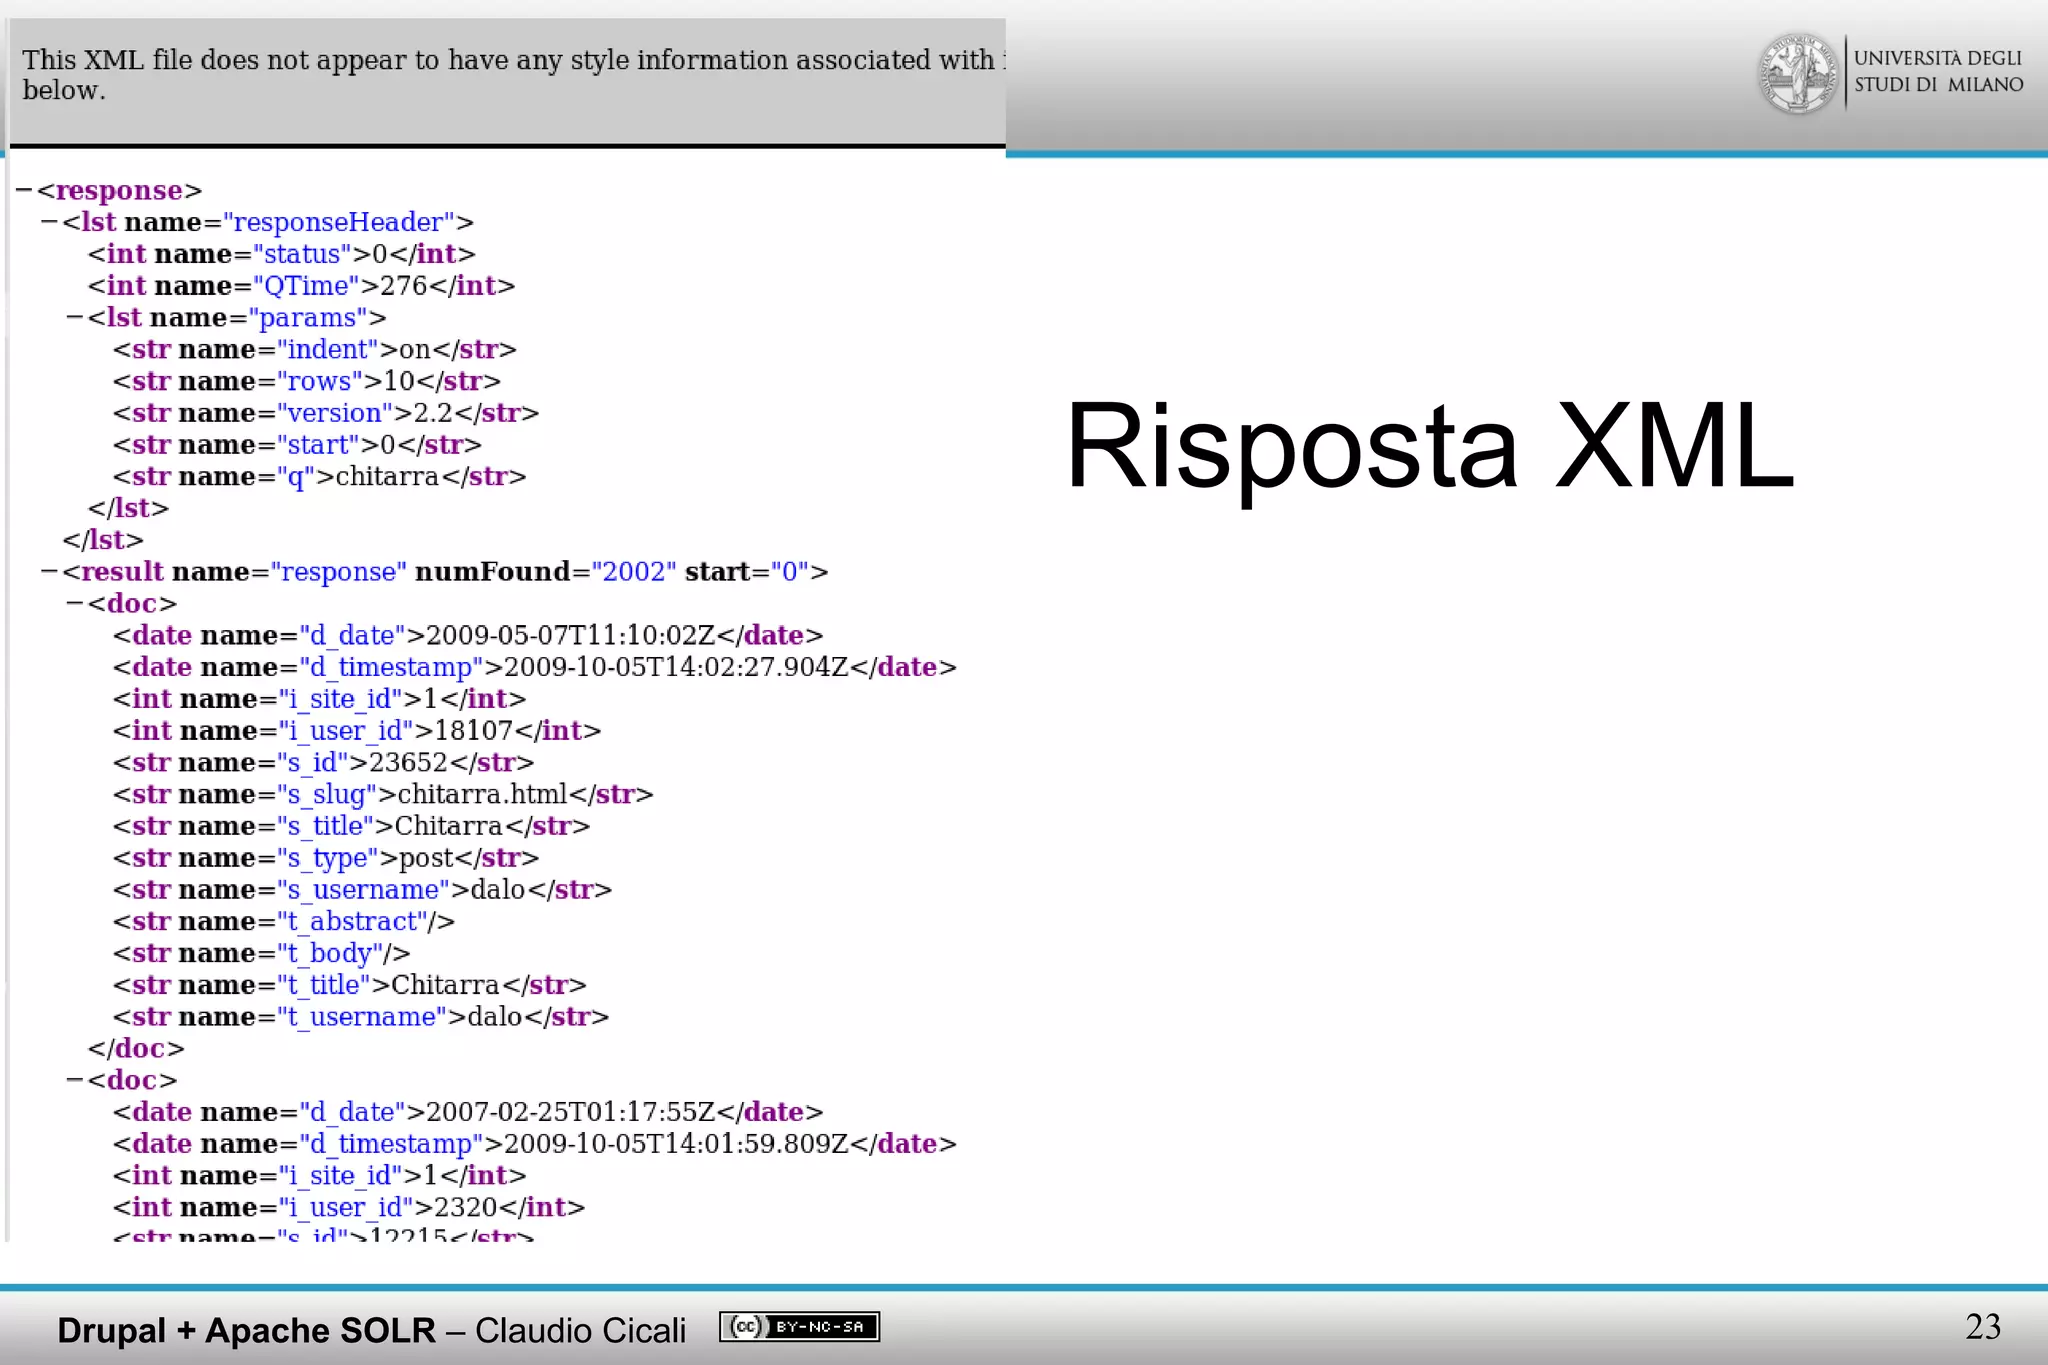Screen dimensions: 2048x1365
Task: Click the t_username dalo line
Action: click(x=361, y=1017)
